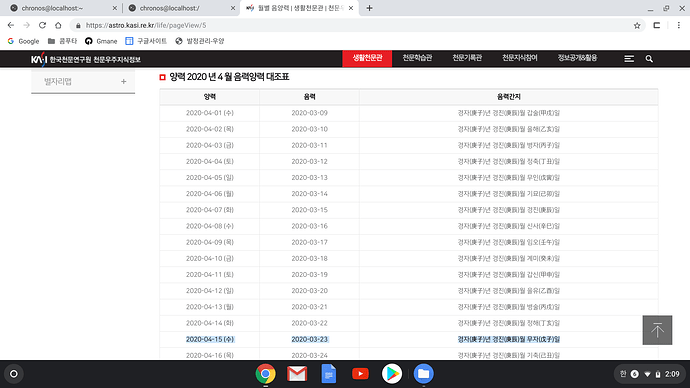690x388 pixels.
Task: Bookmark this page with the star icon
Action: point(637,26)
